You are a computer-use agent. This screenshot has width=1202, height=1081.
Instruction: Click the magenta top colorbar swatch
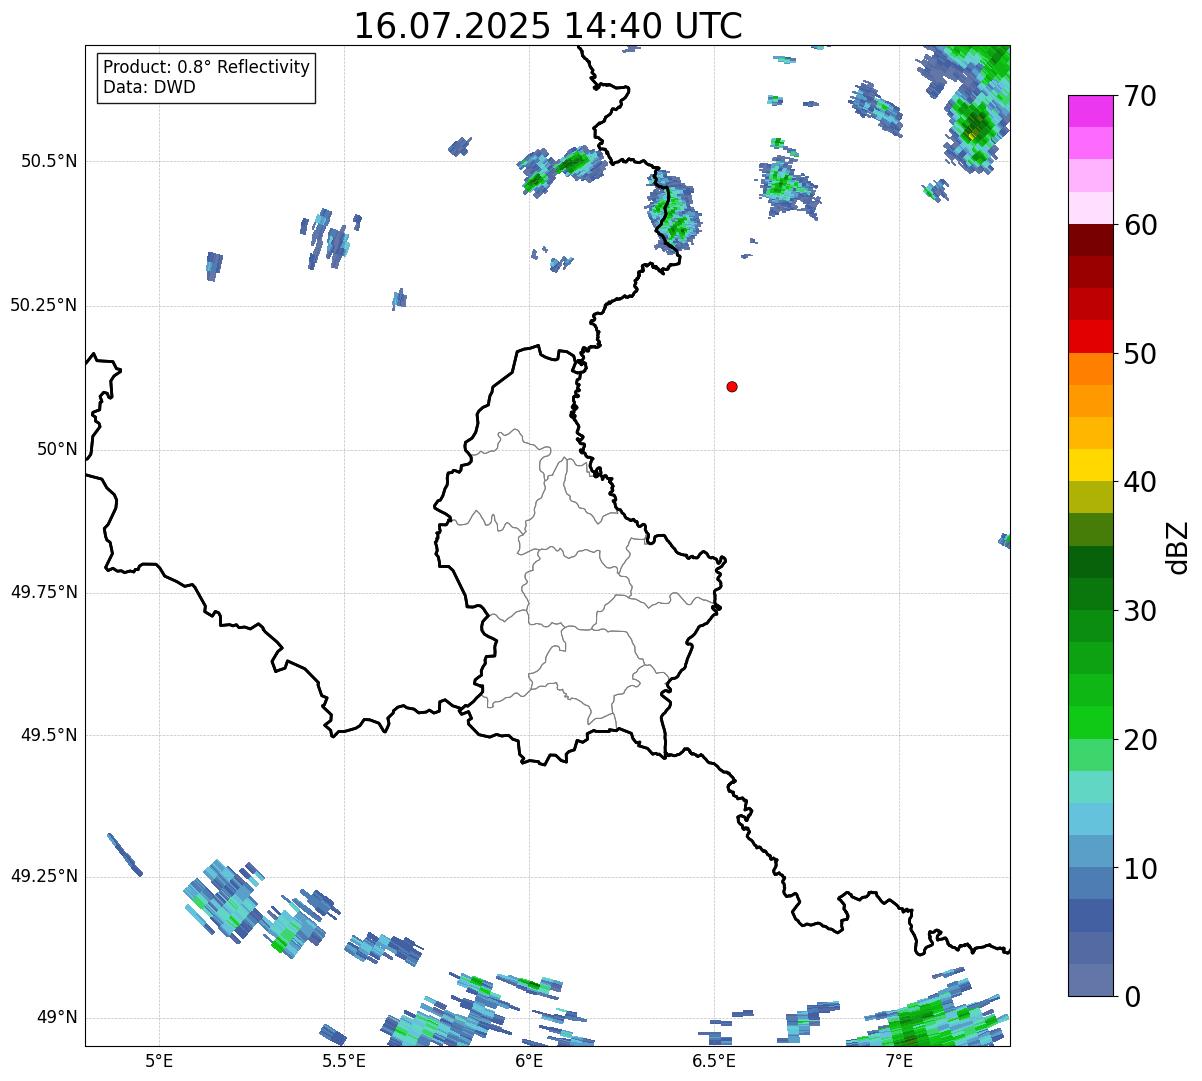[1090, 111]
